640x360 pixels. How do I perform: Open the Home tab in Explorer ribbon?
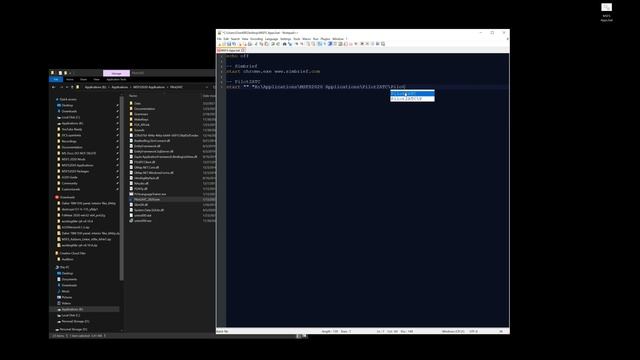click(70, 79)
